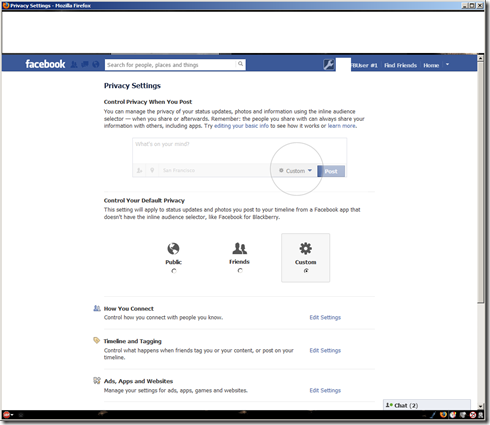
Task: Open the account menu arrow beside Home
Action: coord(448,65)
